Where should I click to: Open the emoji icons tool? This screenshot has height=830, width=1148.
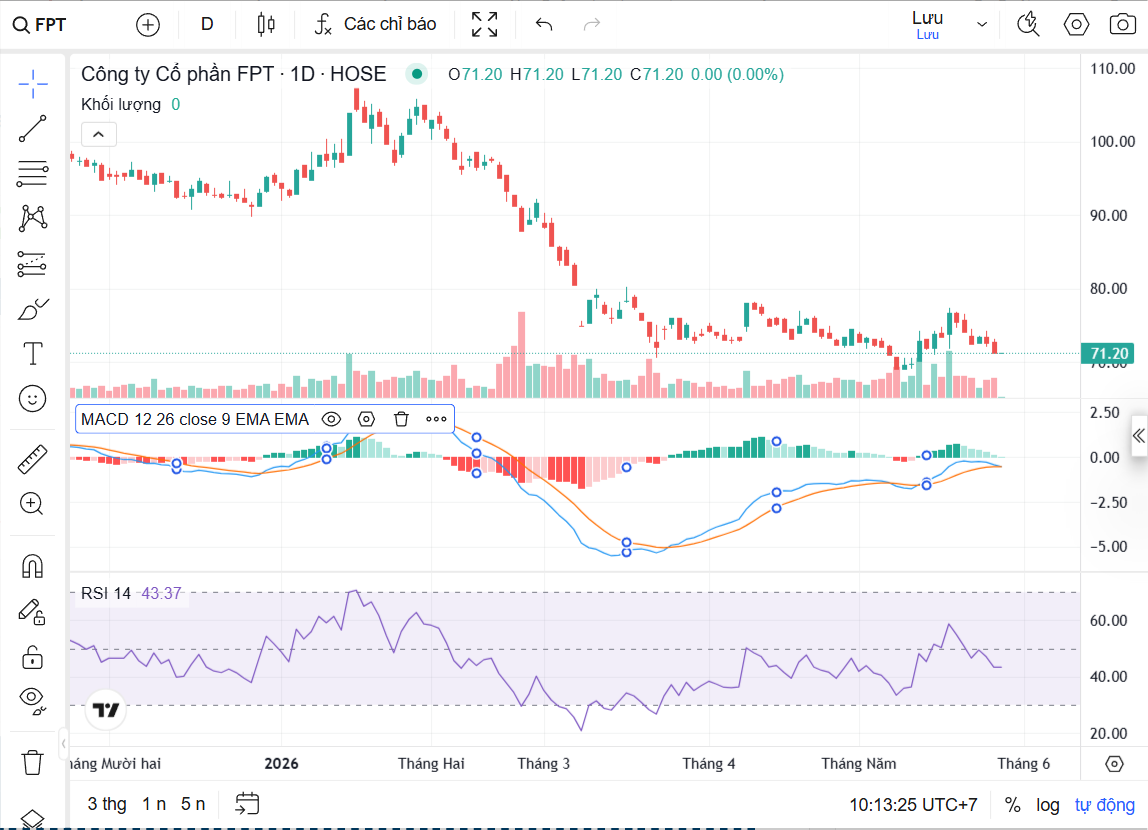click(x=33, y=399)
